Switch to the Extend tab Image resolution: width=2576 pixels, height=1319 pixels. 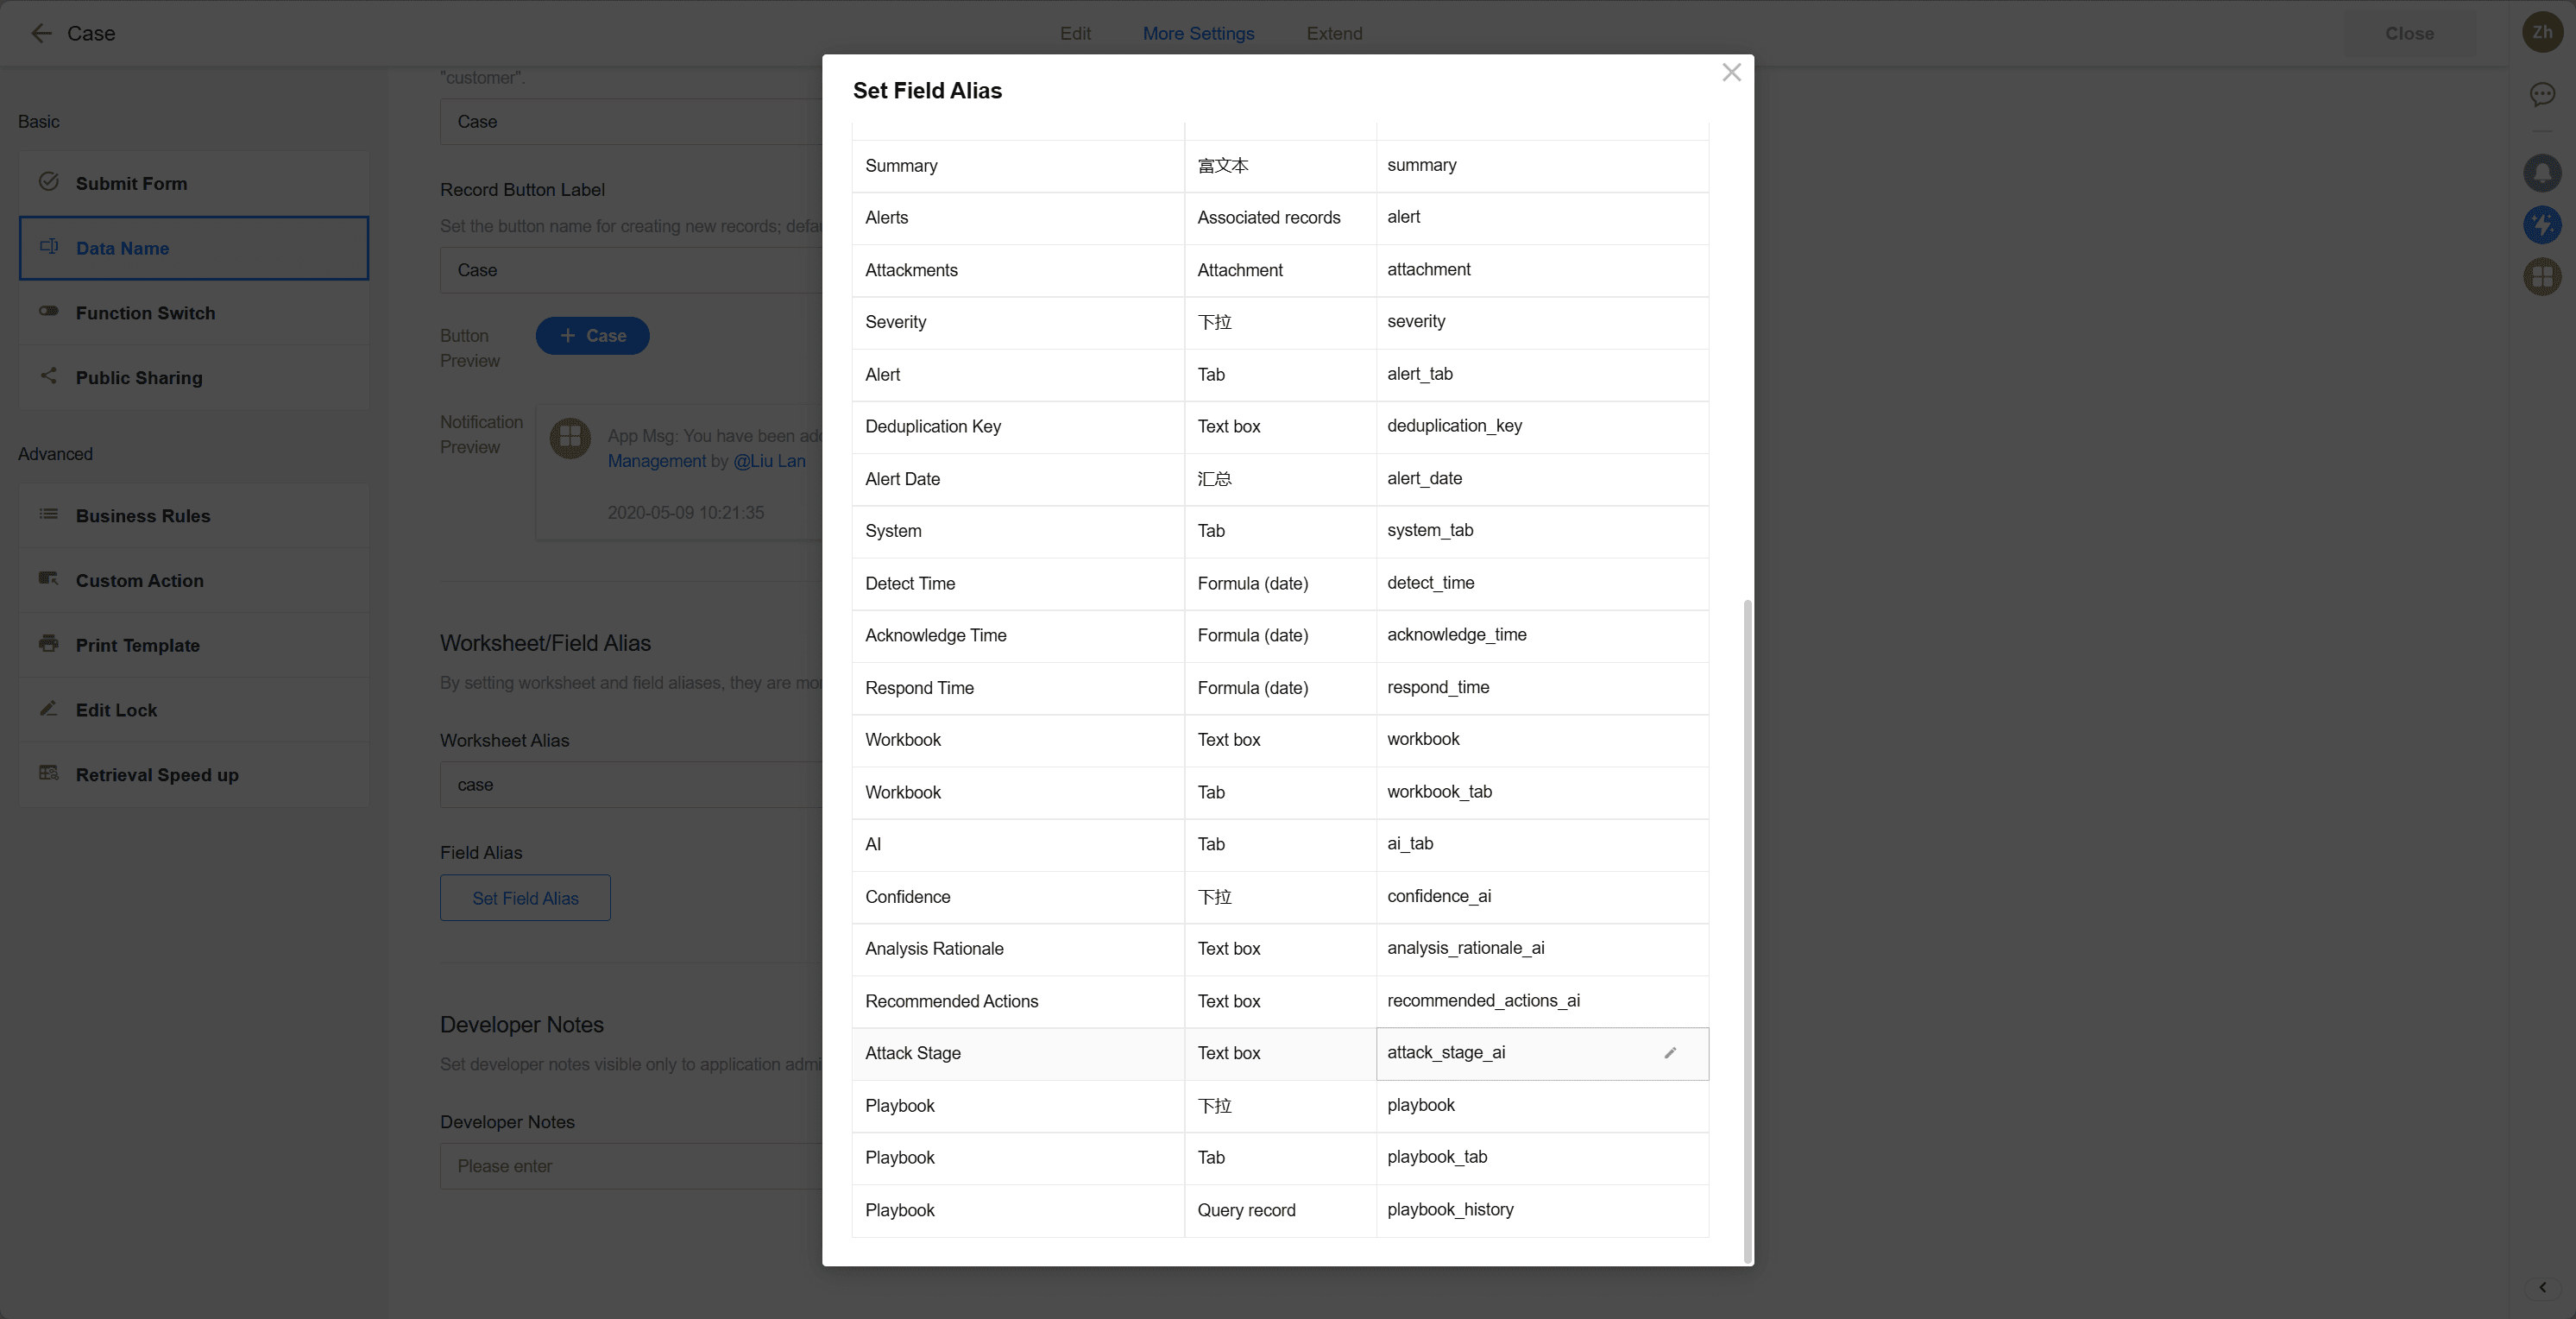click(x=1334, y=33)
